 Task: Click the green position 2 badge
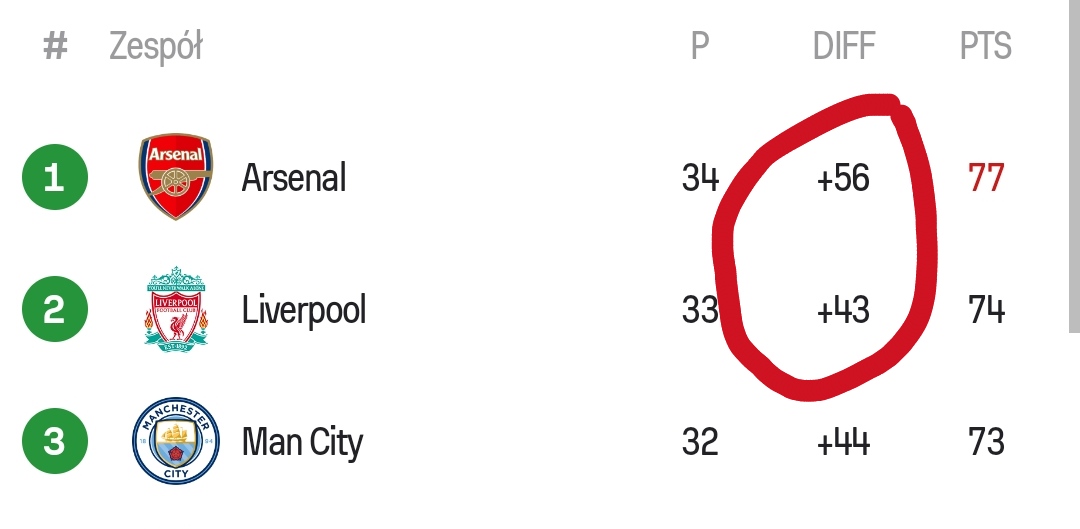tap(55, 309)
